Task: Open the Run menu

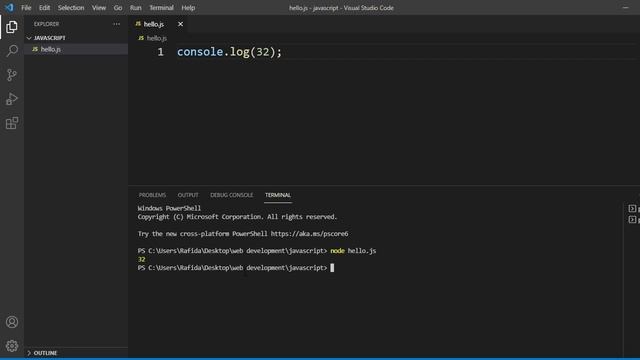Action: [136, 8]
